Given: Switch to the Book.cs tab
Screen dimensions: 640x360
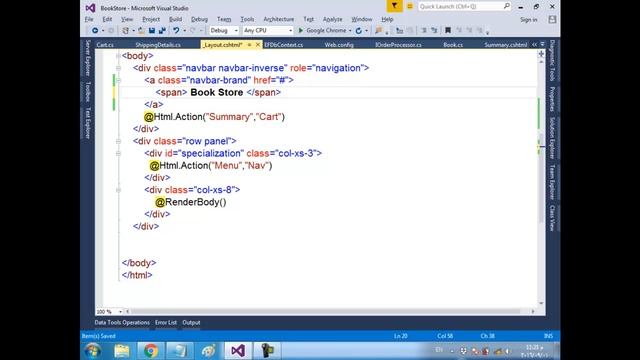Looking at the screenshot, I should pos(453,45).
